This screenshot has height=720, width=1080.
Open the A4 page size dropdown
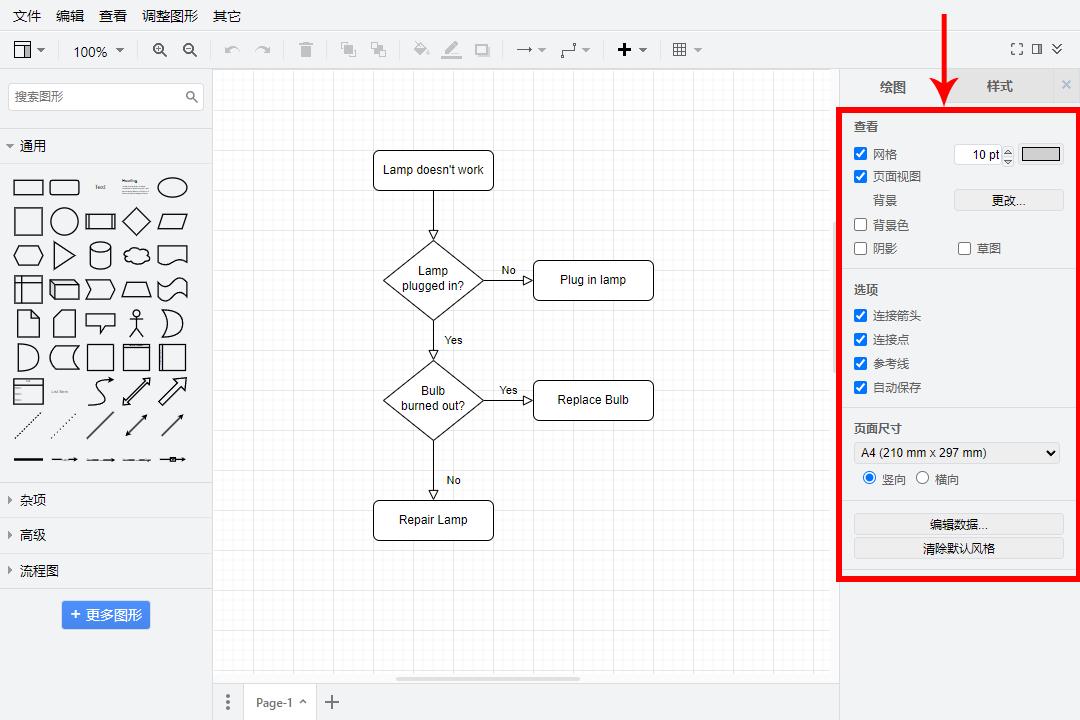[x=958, y=453]
